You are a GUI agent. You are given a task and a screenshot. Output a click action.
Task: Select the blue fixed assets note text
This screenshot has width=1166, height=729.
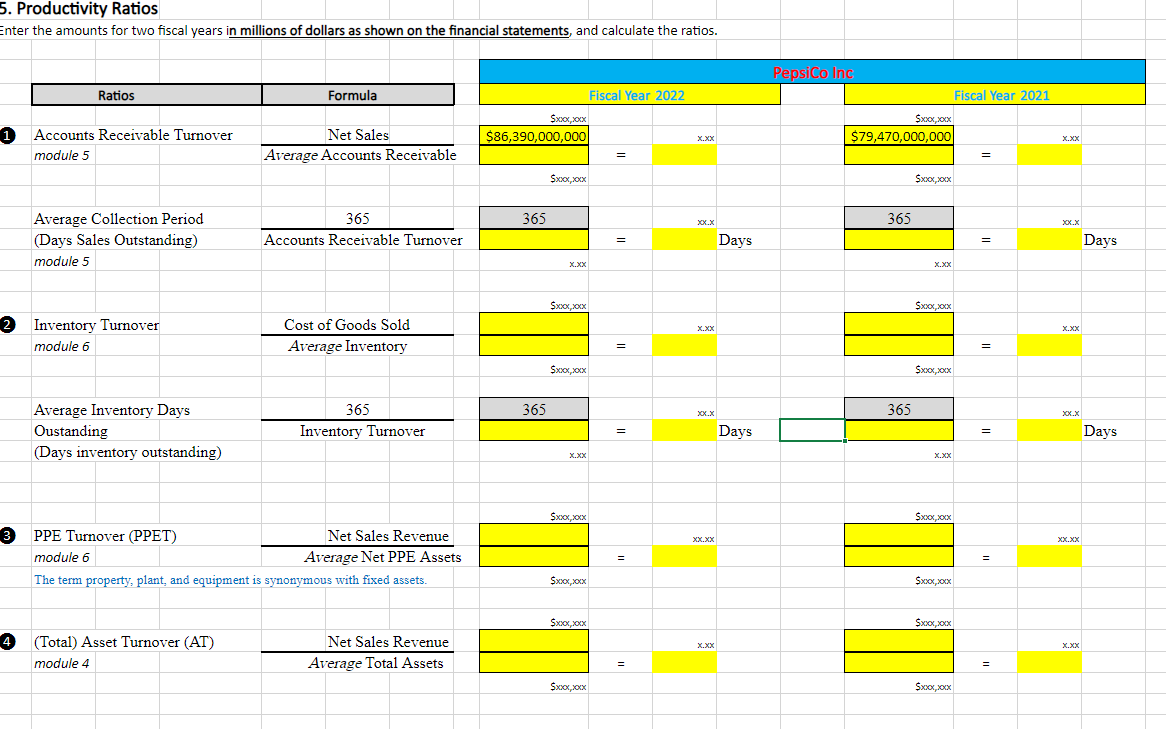pyautogui.click(x=231, y=579)
